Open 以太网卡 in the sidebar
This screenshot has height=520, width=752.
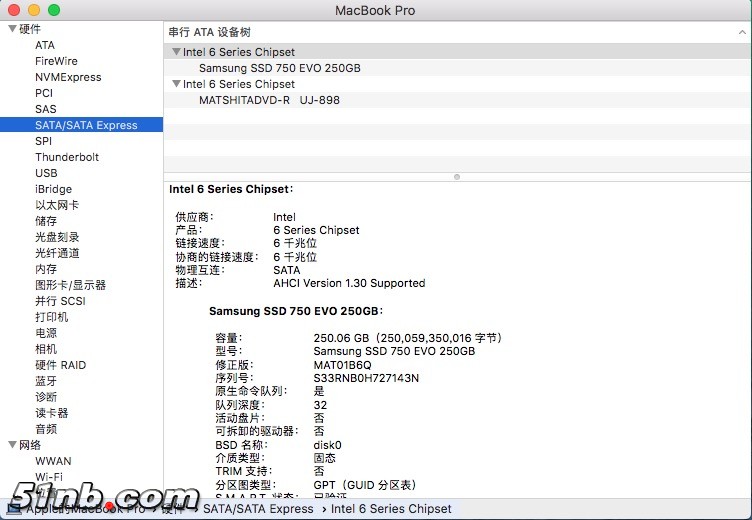57,205
